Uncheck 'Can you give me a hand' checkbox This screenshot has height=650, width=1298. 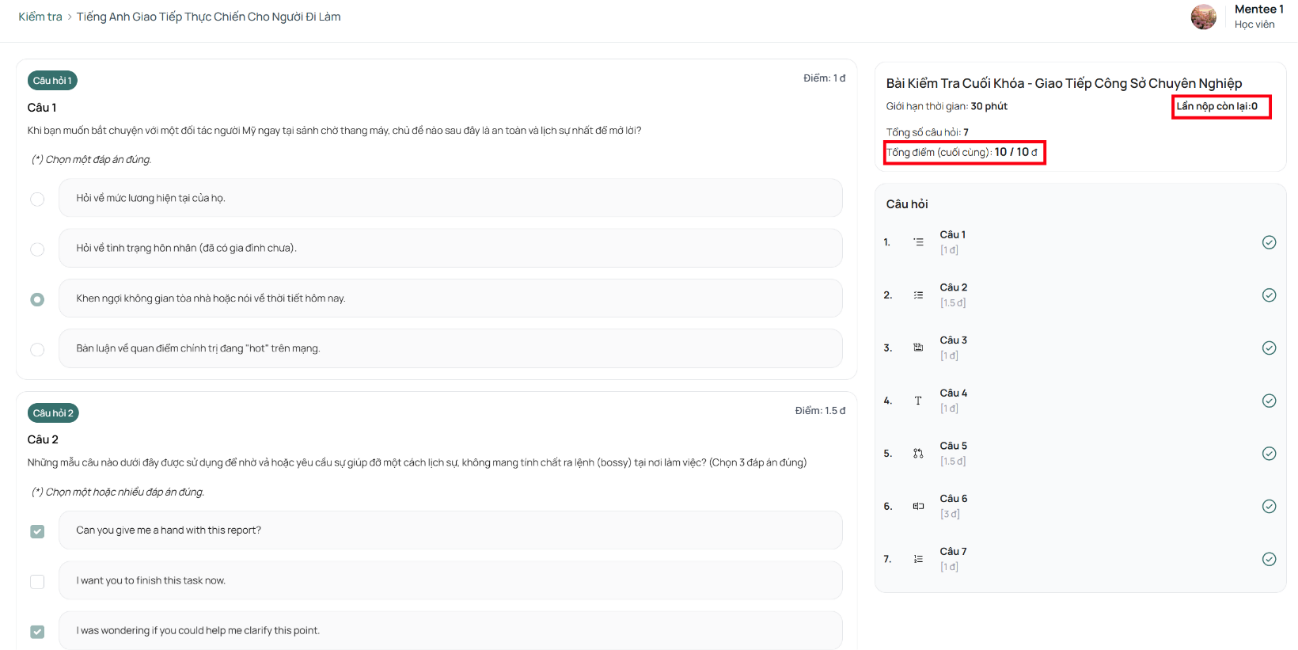tap(37, 531)
